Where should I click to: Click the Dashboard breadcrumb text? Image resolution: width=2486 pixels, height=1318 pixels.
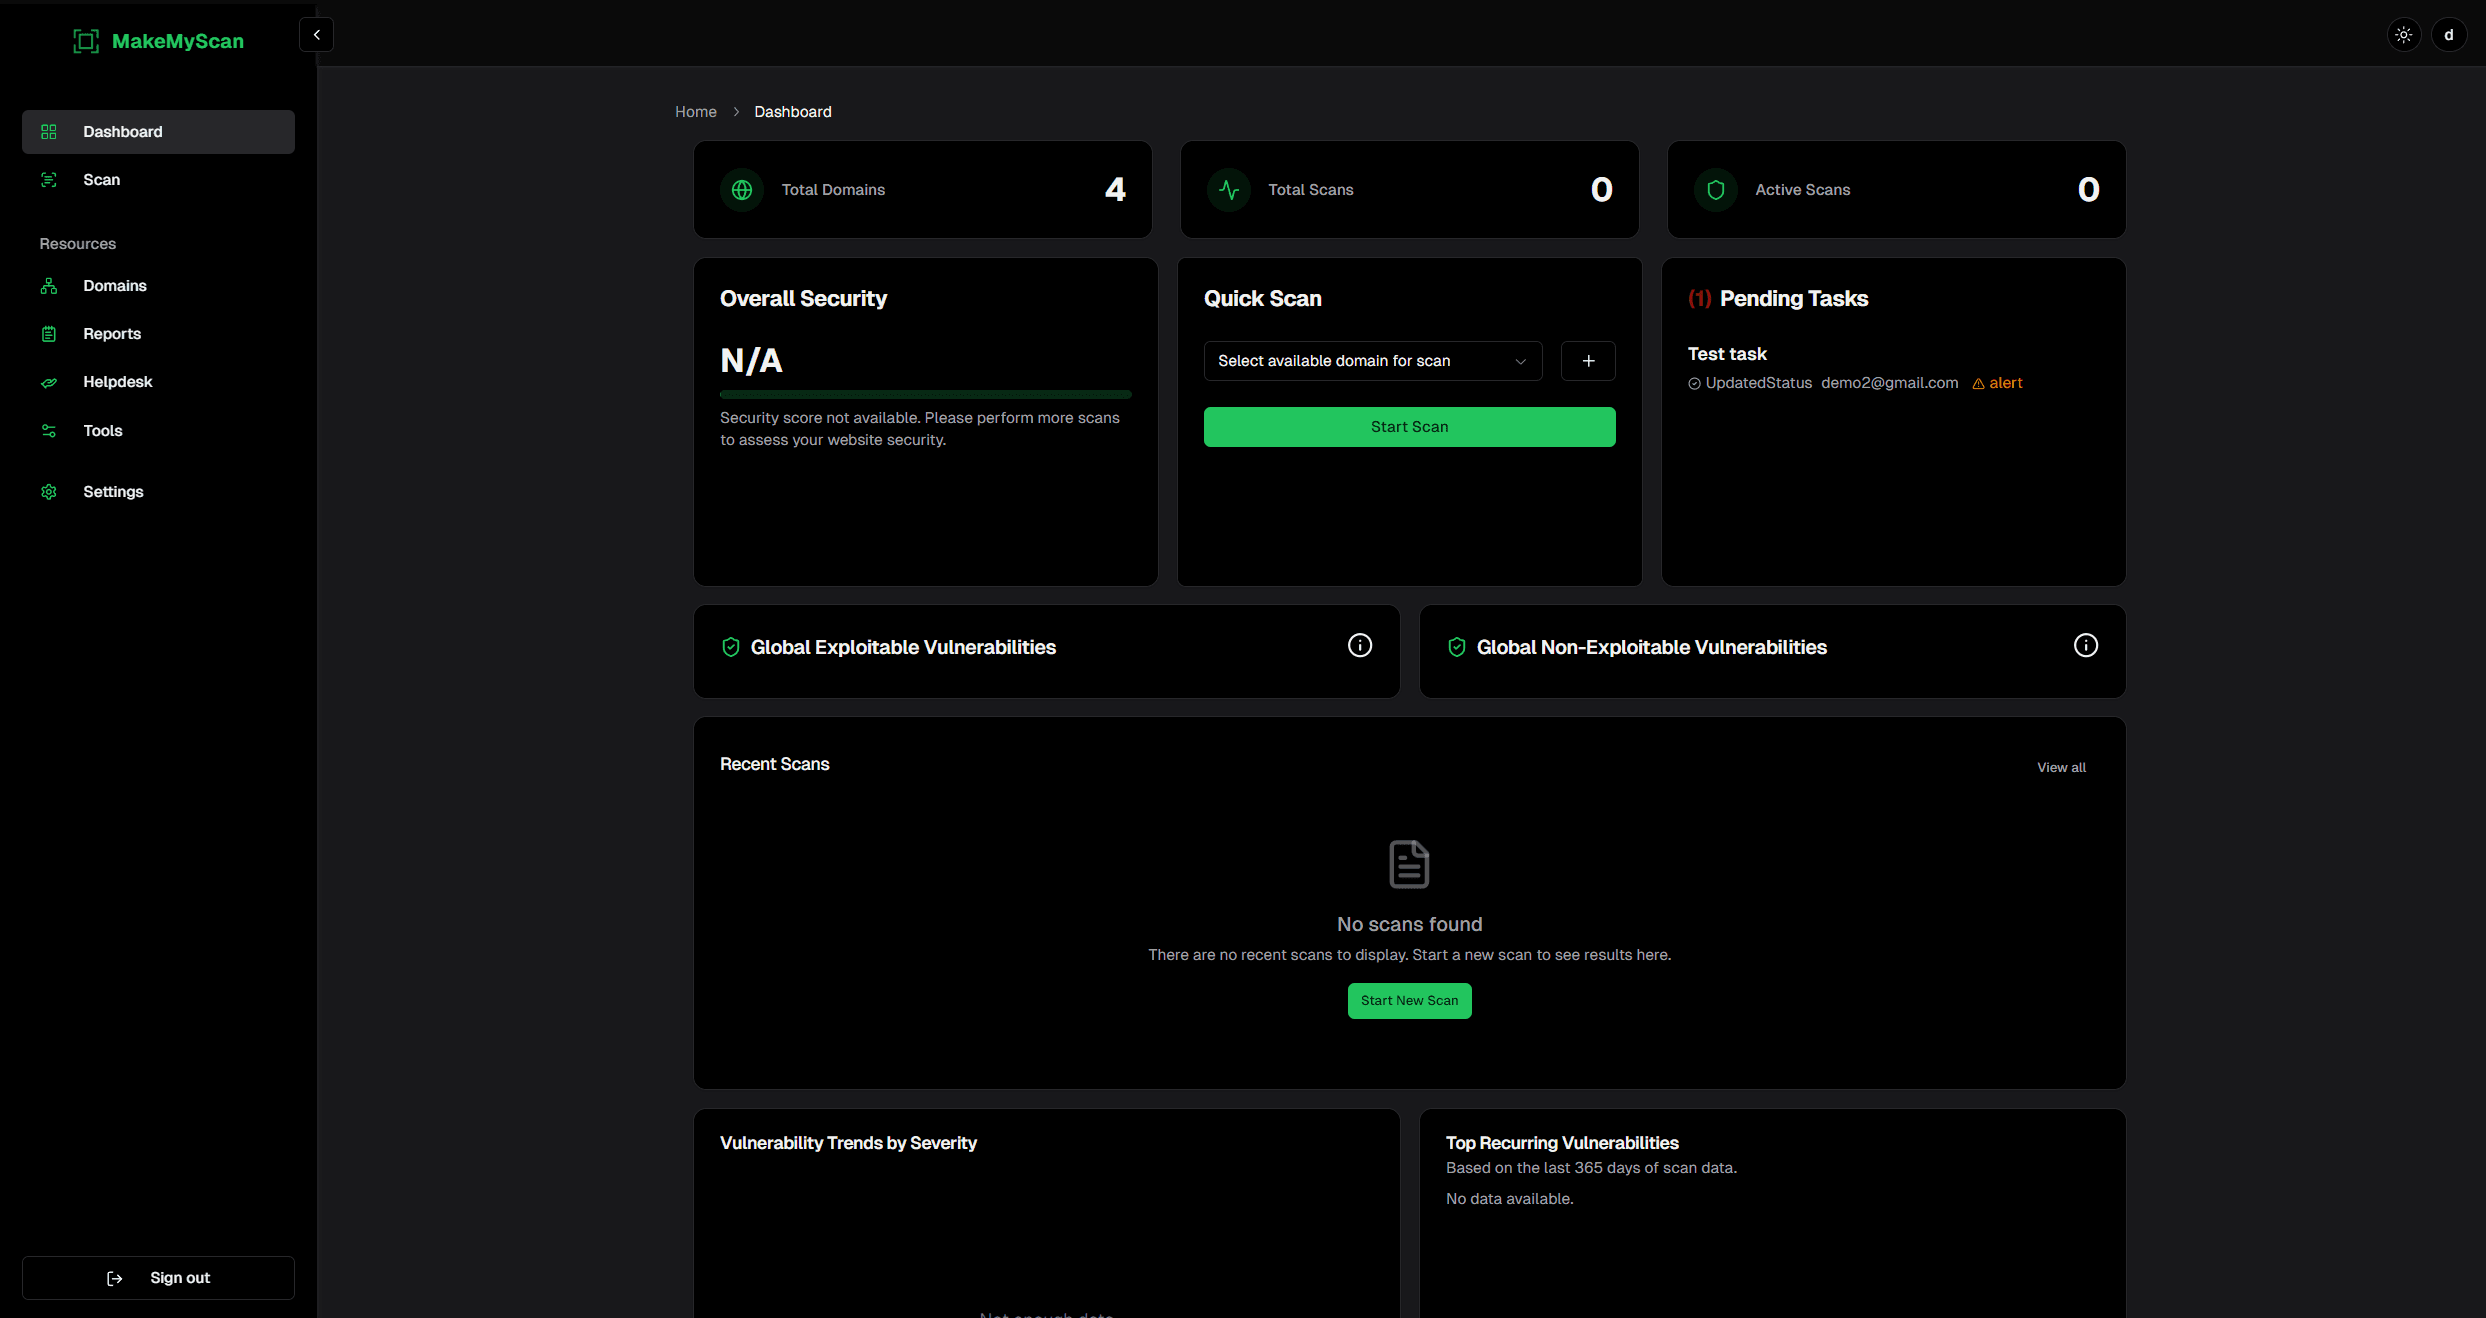pos(792,112)
